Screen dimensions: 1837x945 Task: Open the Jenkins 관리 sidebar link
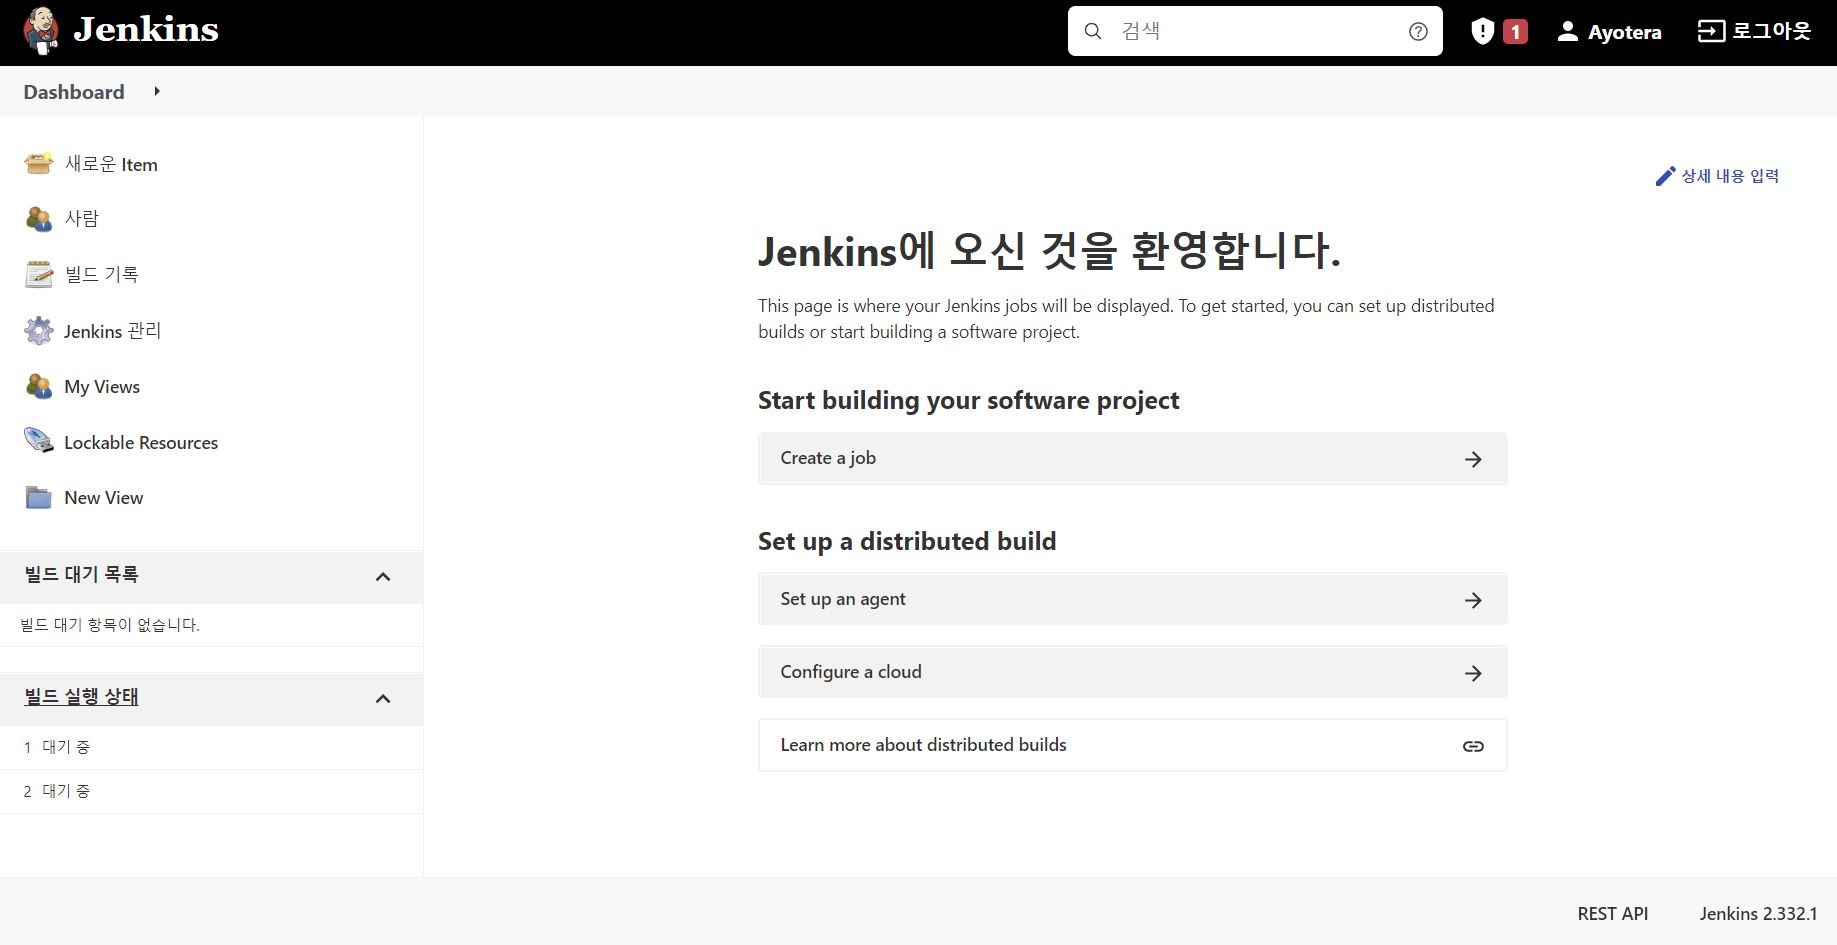click(112, 331)
